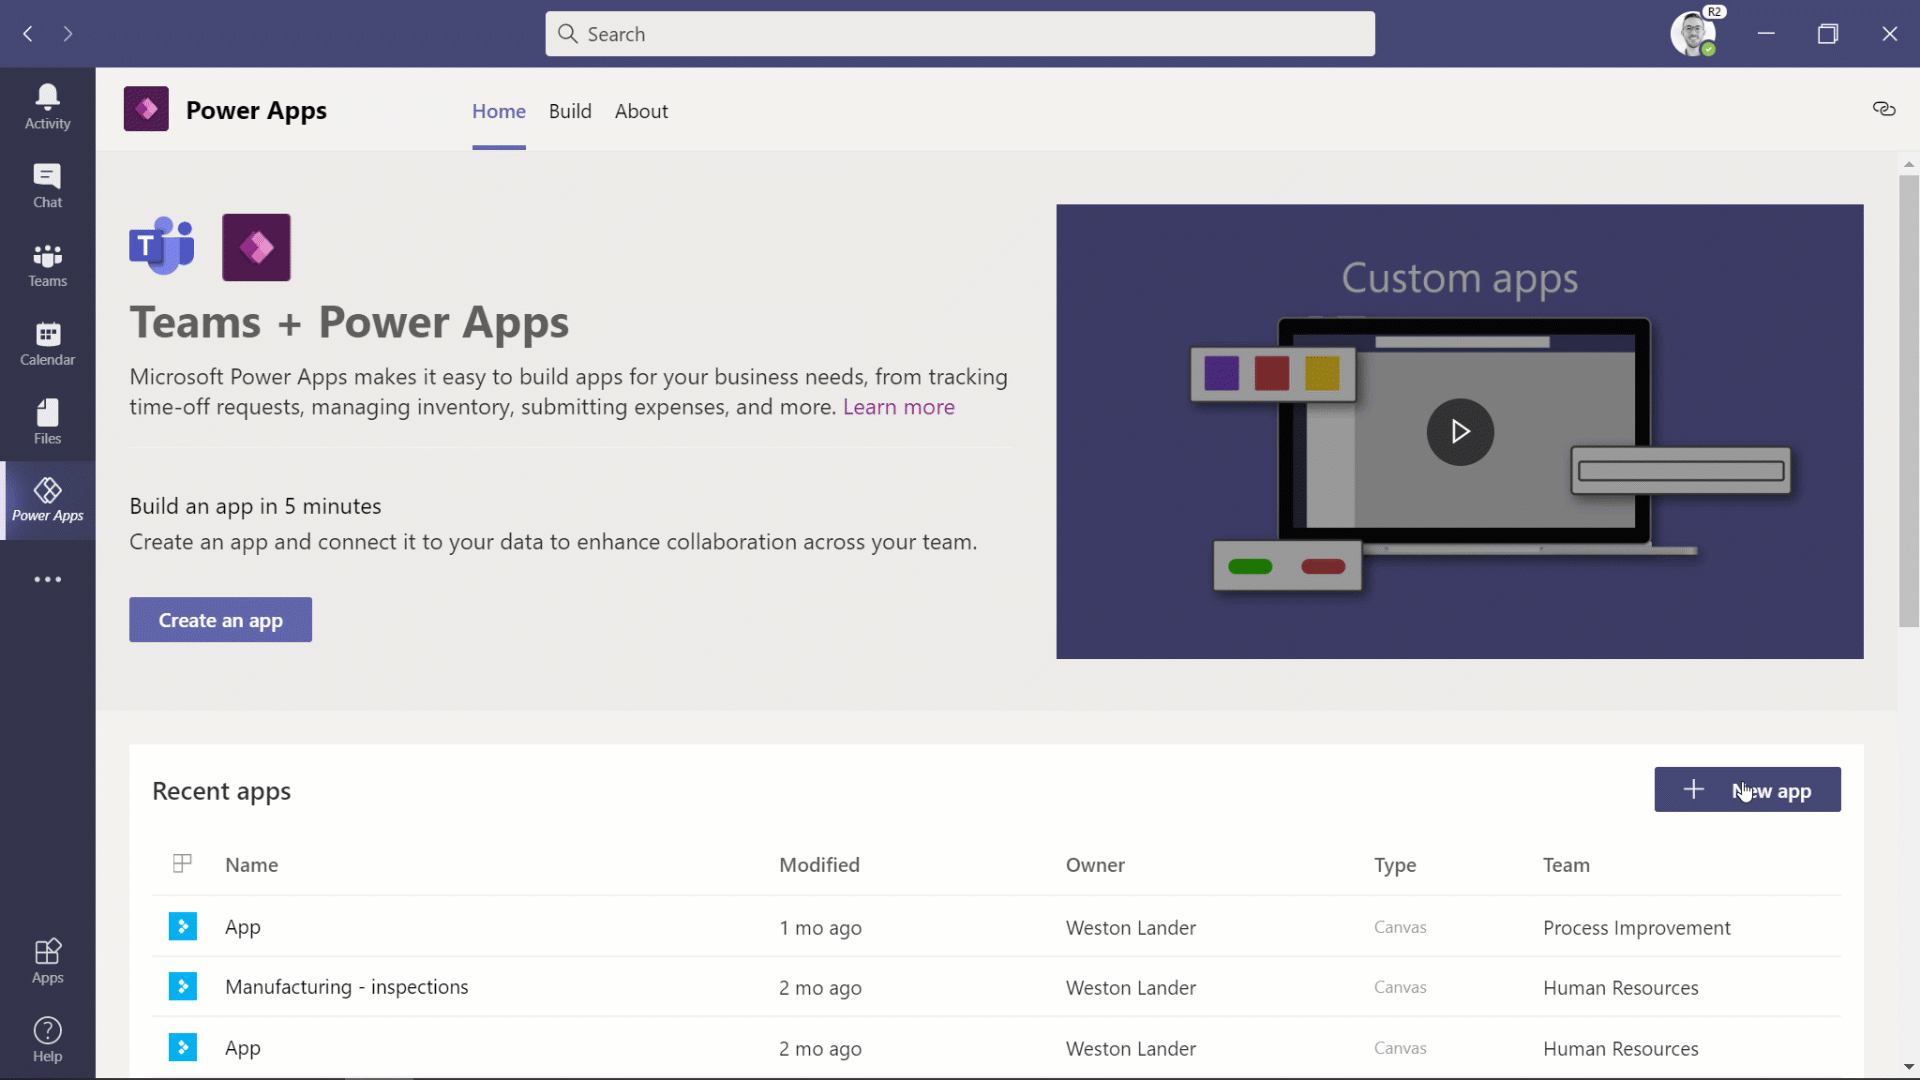Click Create an app button
1920x1080 pixels.
coord(220,620)
